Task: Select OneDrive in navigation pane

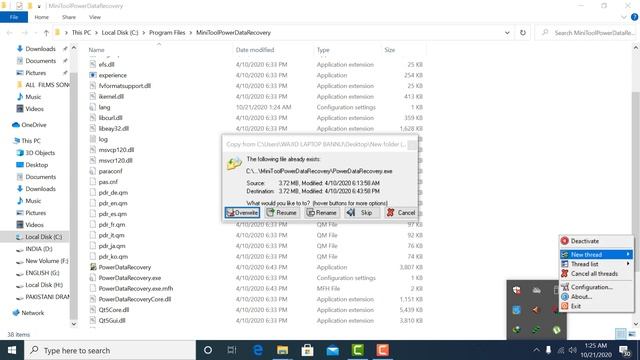Action: [33, 125]
